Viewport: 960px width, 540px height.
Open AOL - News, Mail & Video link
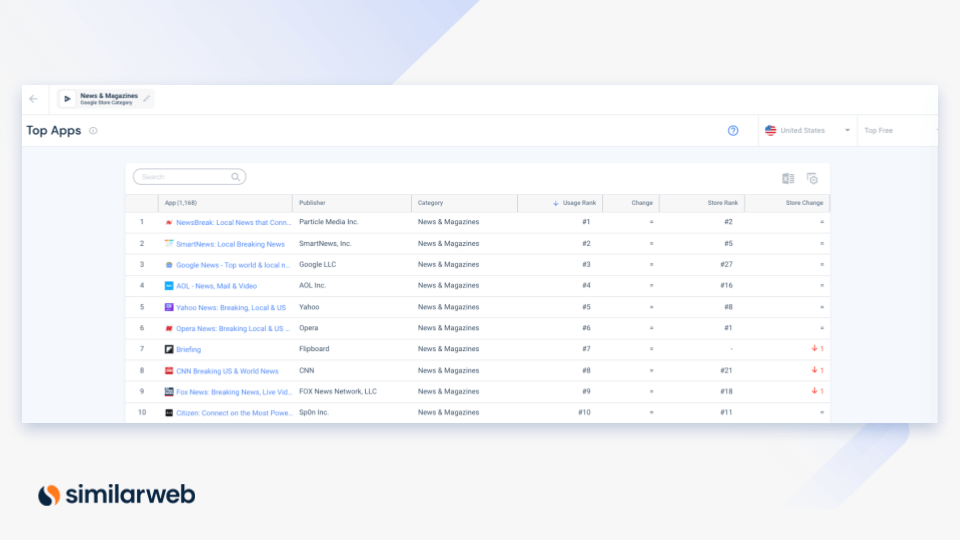(216, 286)
